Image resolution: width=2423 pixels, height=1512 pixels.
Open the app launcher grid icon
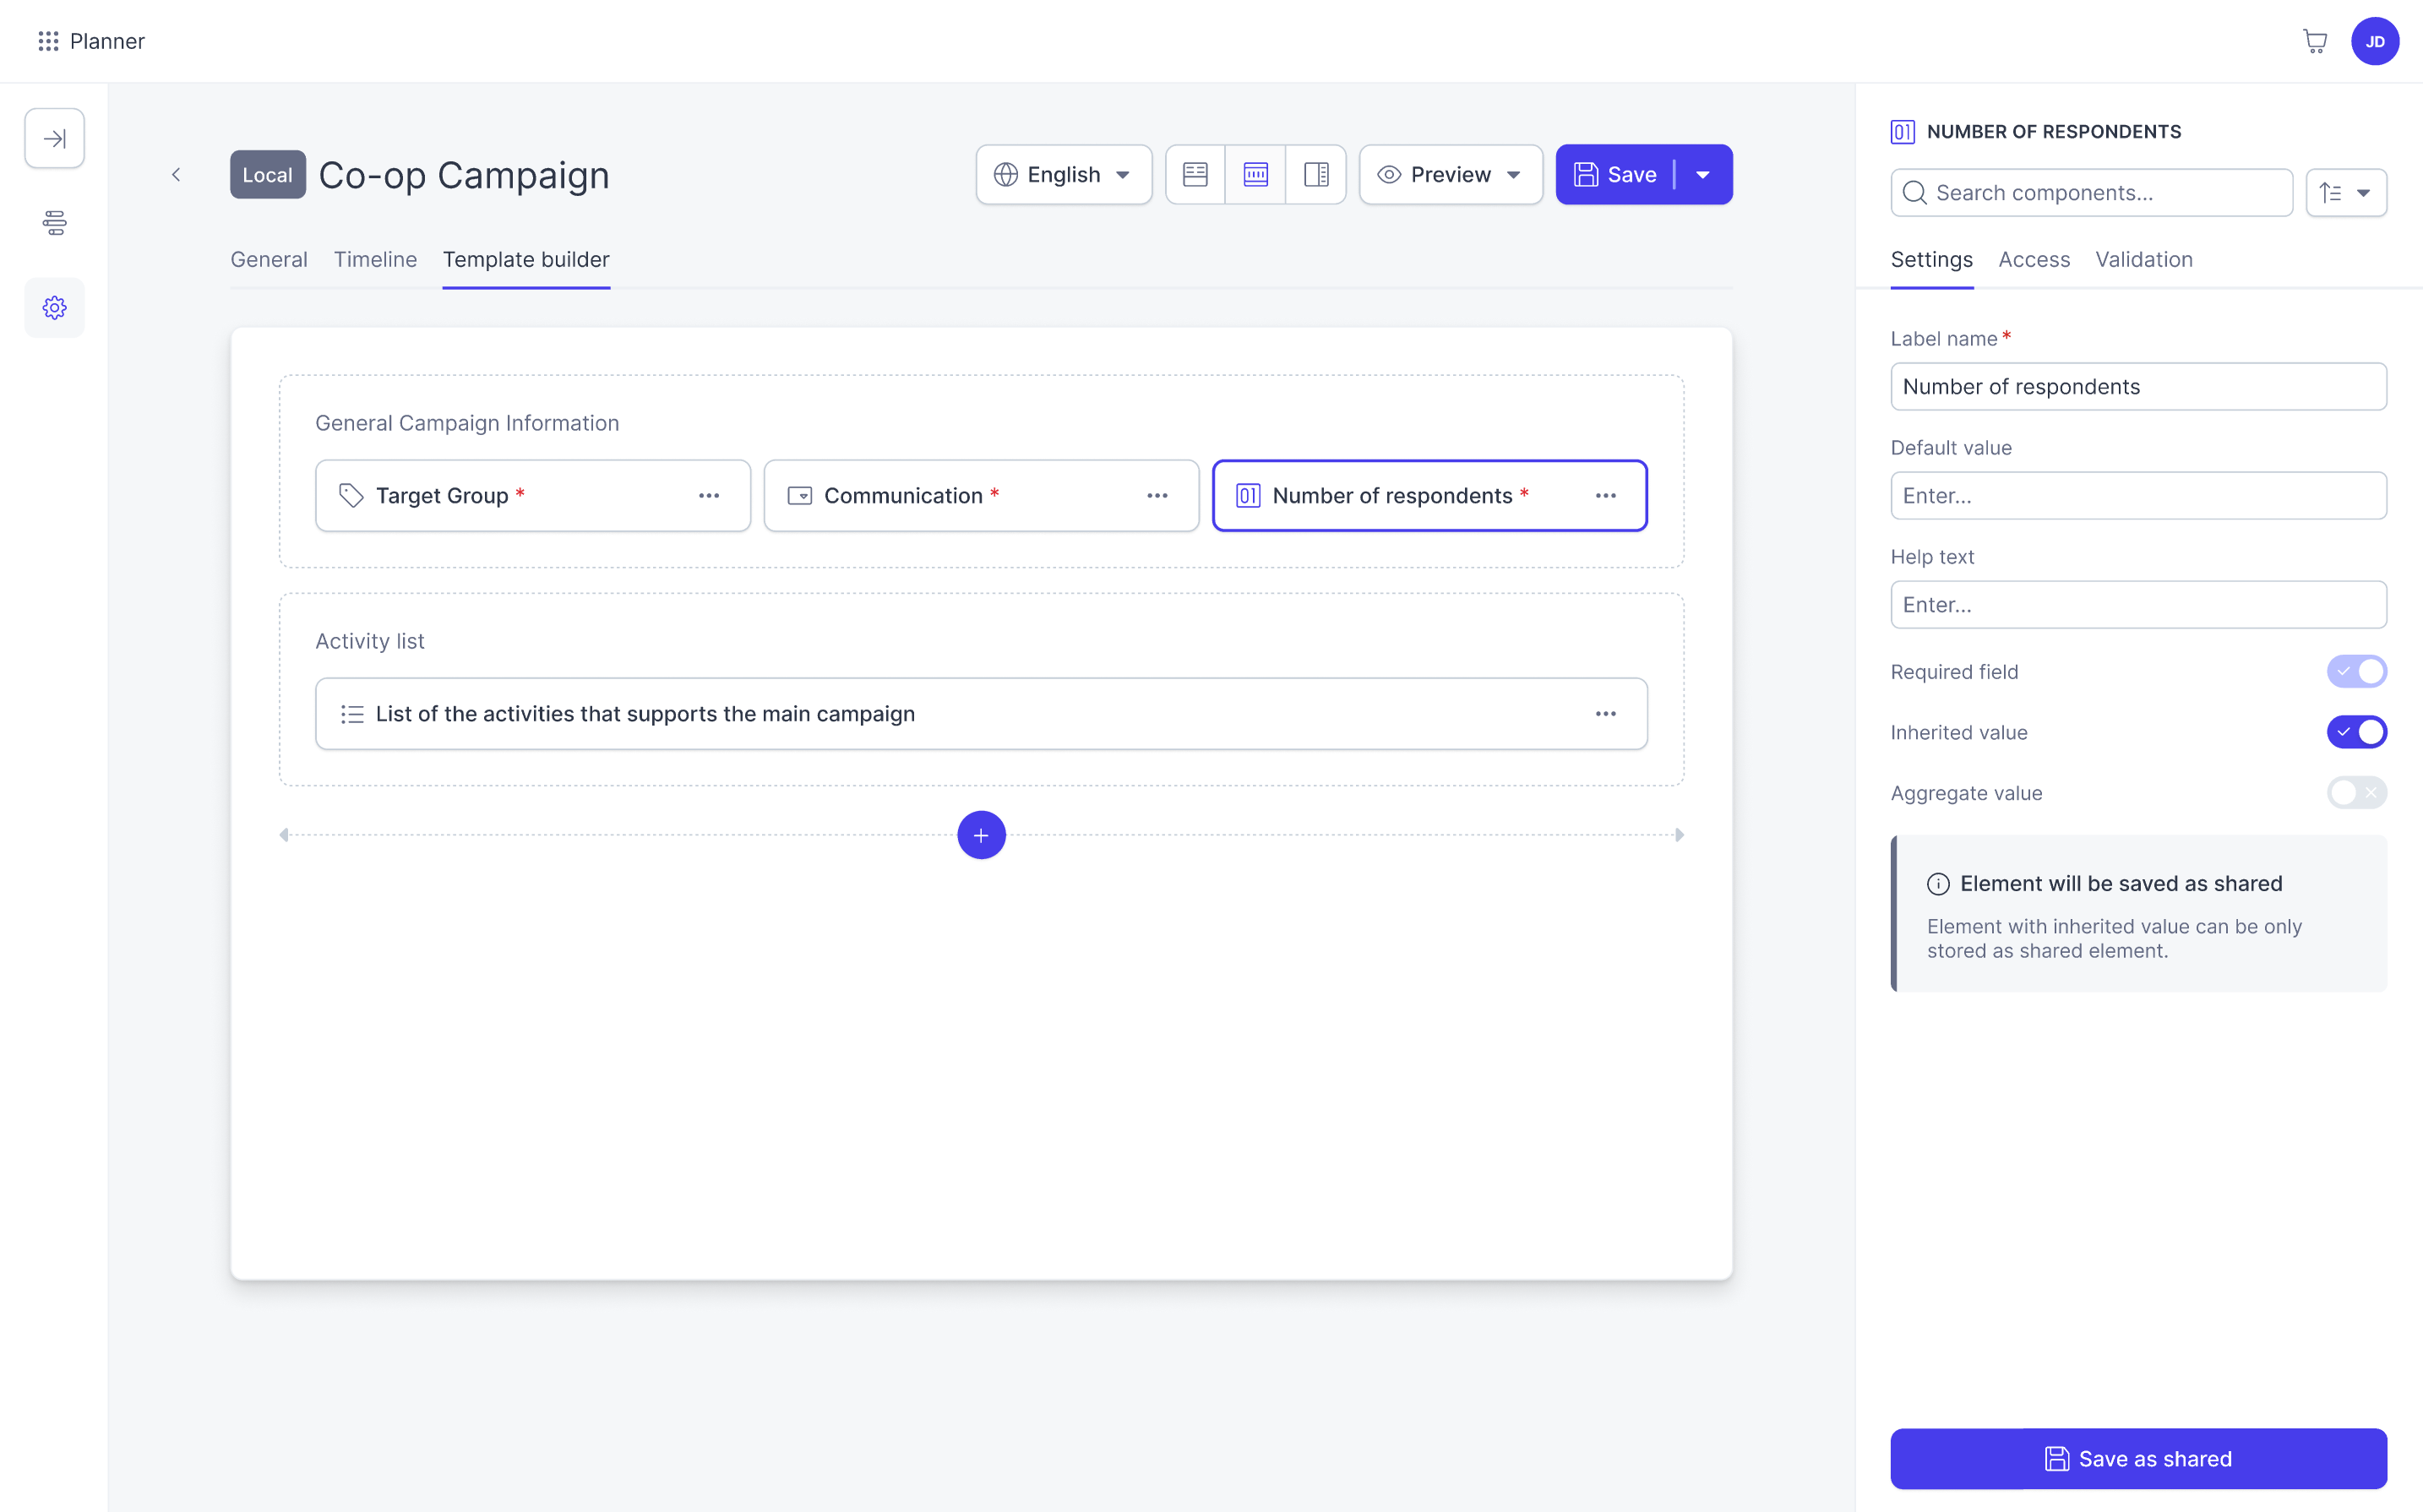[48, 41]
